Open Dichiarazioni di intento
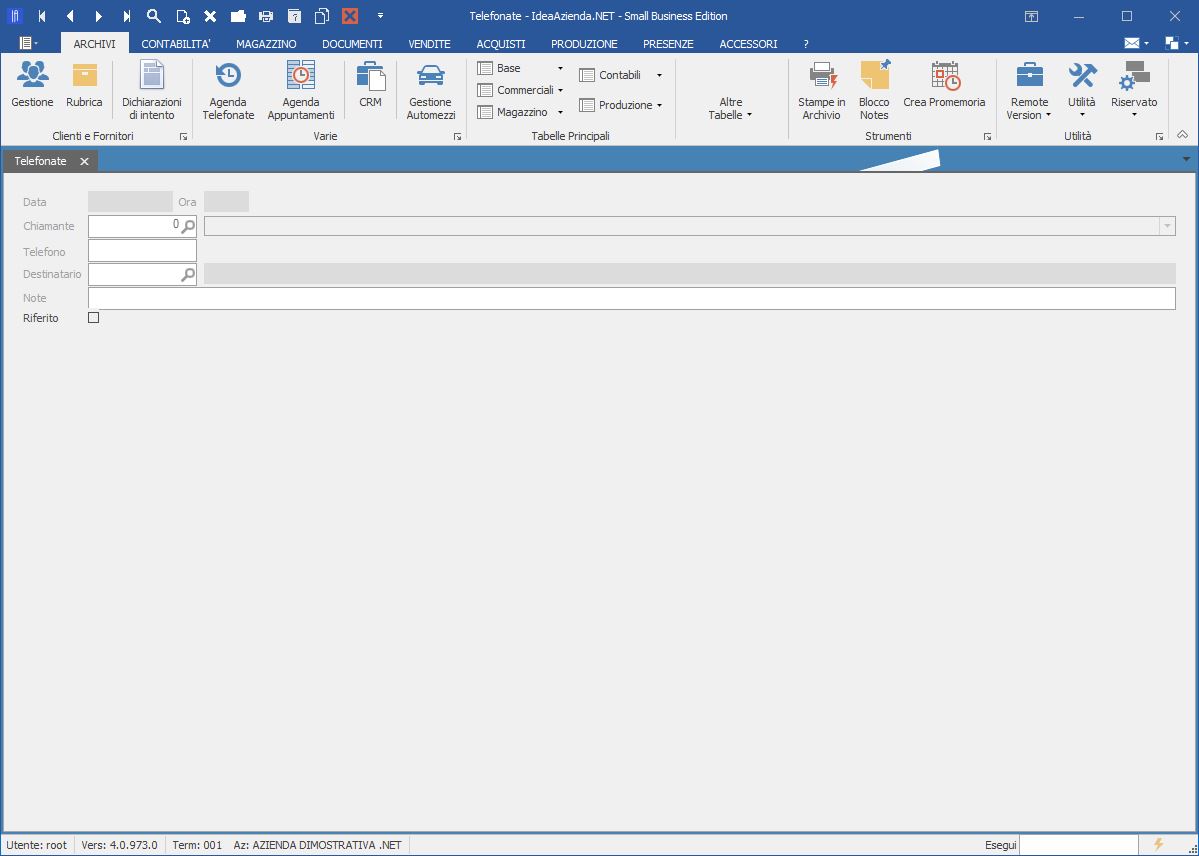 tap(152, 90)
